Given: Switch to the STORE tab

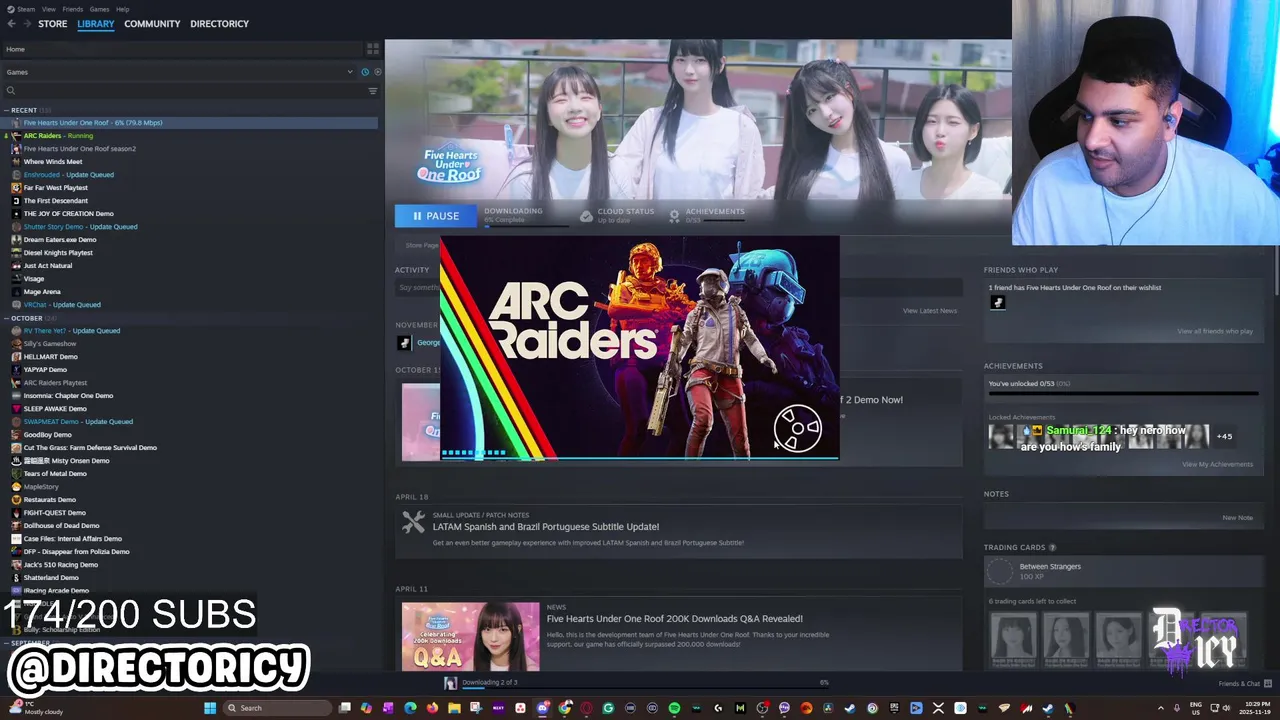Looking at the screenshot, I should pos(53,24).
